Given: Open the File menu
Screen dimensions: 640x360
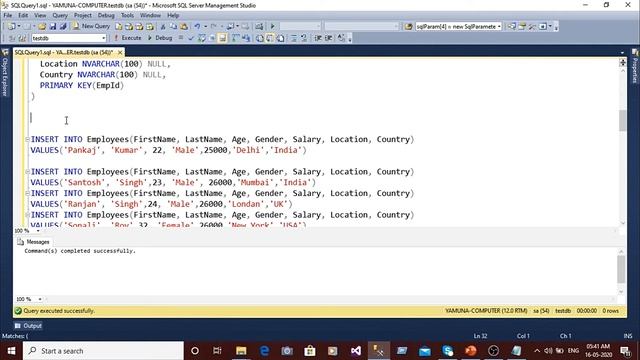Looking at the screenshot, I should click(x=8, y=15).
